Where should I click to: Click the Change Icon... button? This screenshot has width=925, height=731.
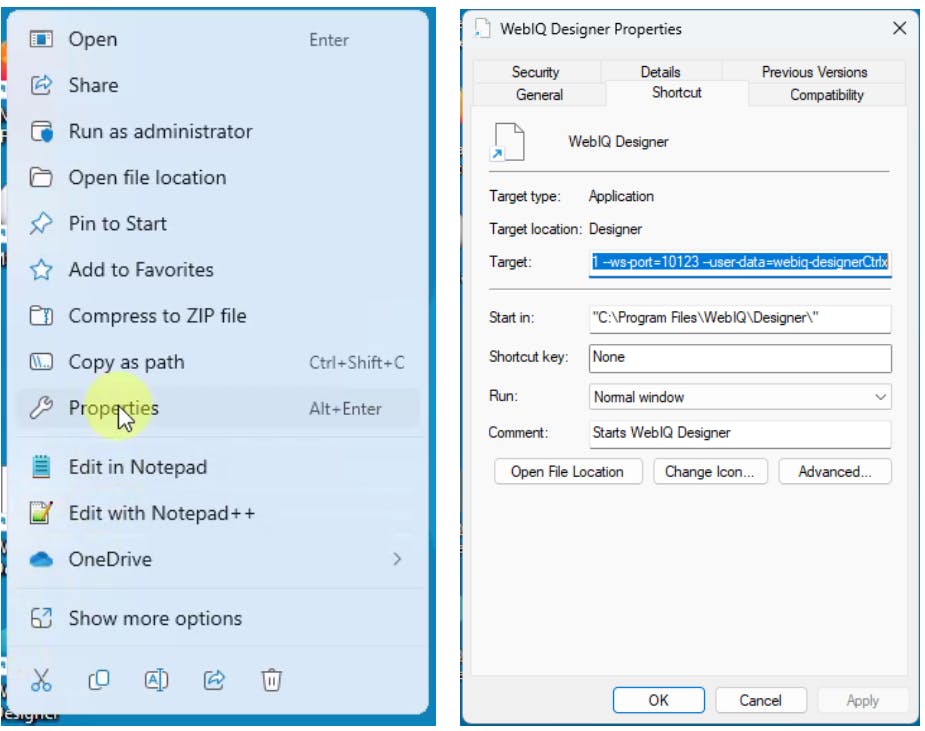tap(710, 471)
